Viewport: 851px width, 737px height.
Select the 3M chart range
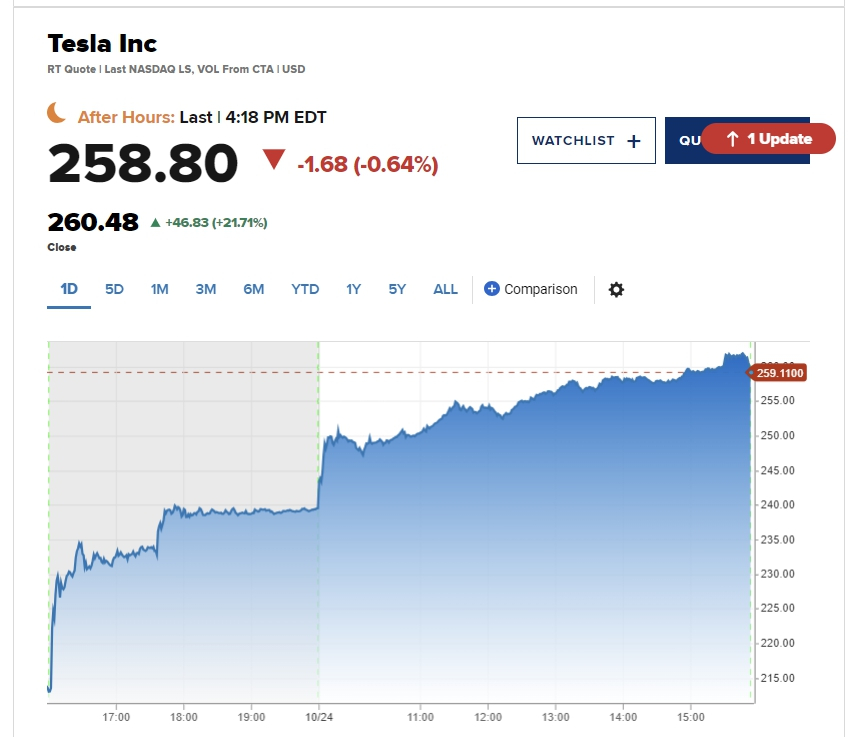[x=206, y=289]
